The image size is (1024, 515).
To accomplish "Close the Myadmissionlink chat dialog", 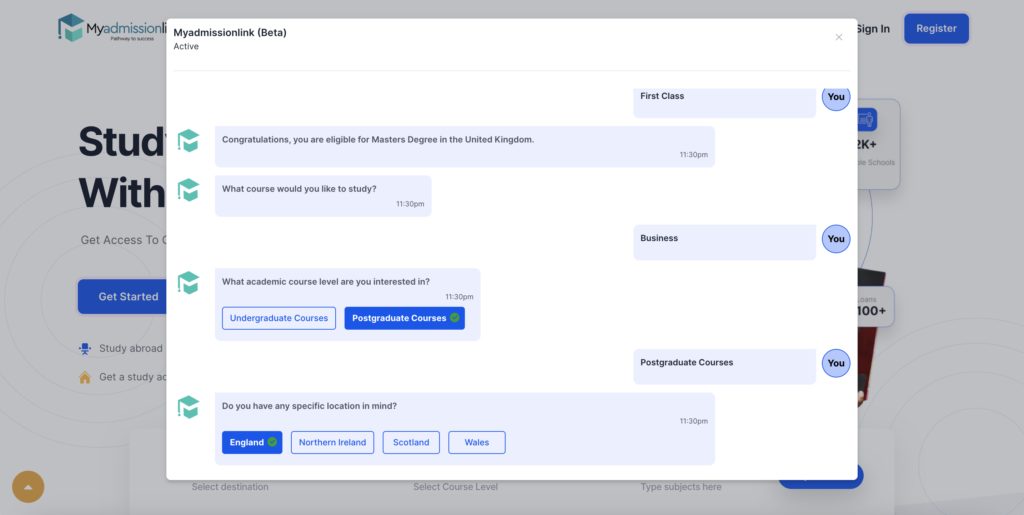I will [838, 37].
